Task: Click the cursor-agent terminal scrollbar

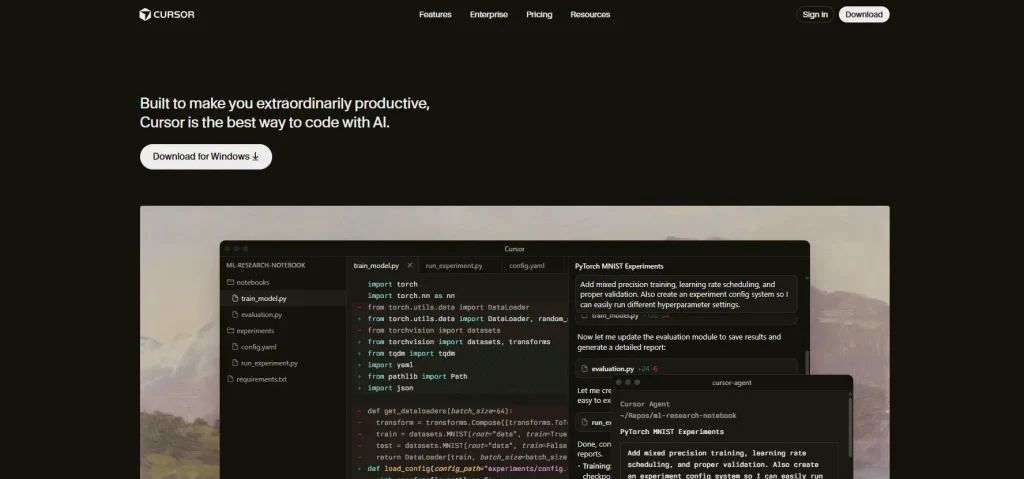Action: [x=850, y=427]
